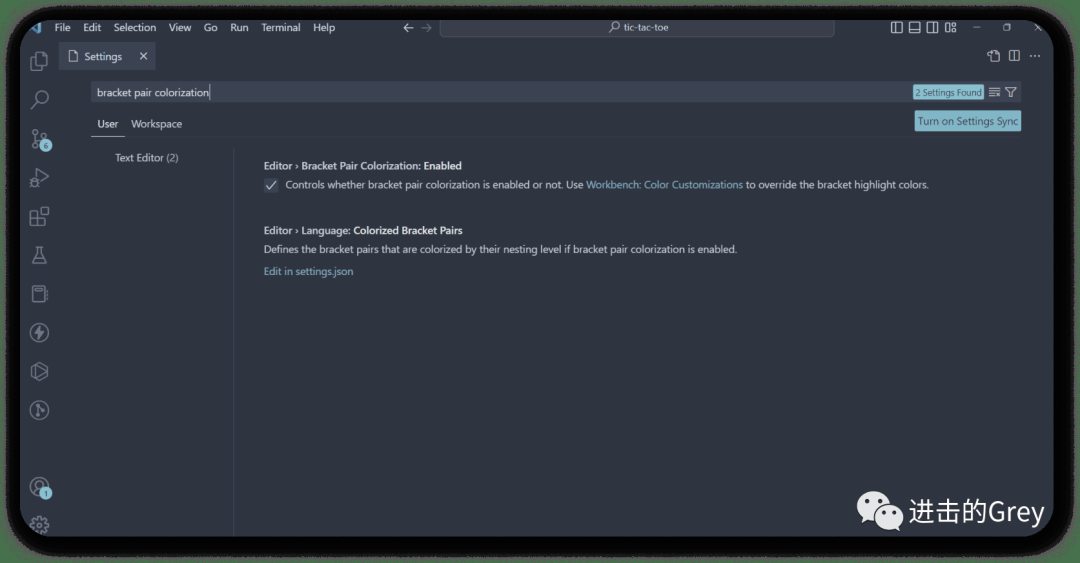
Task: Open the Terminal menu
Action: pyautogui.click(x=280, y=28)
